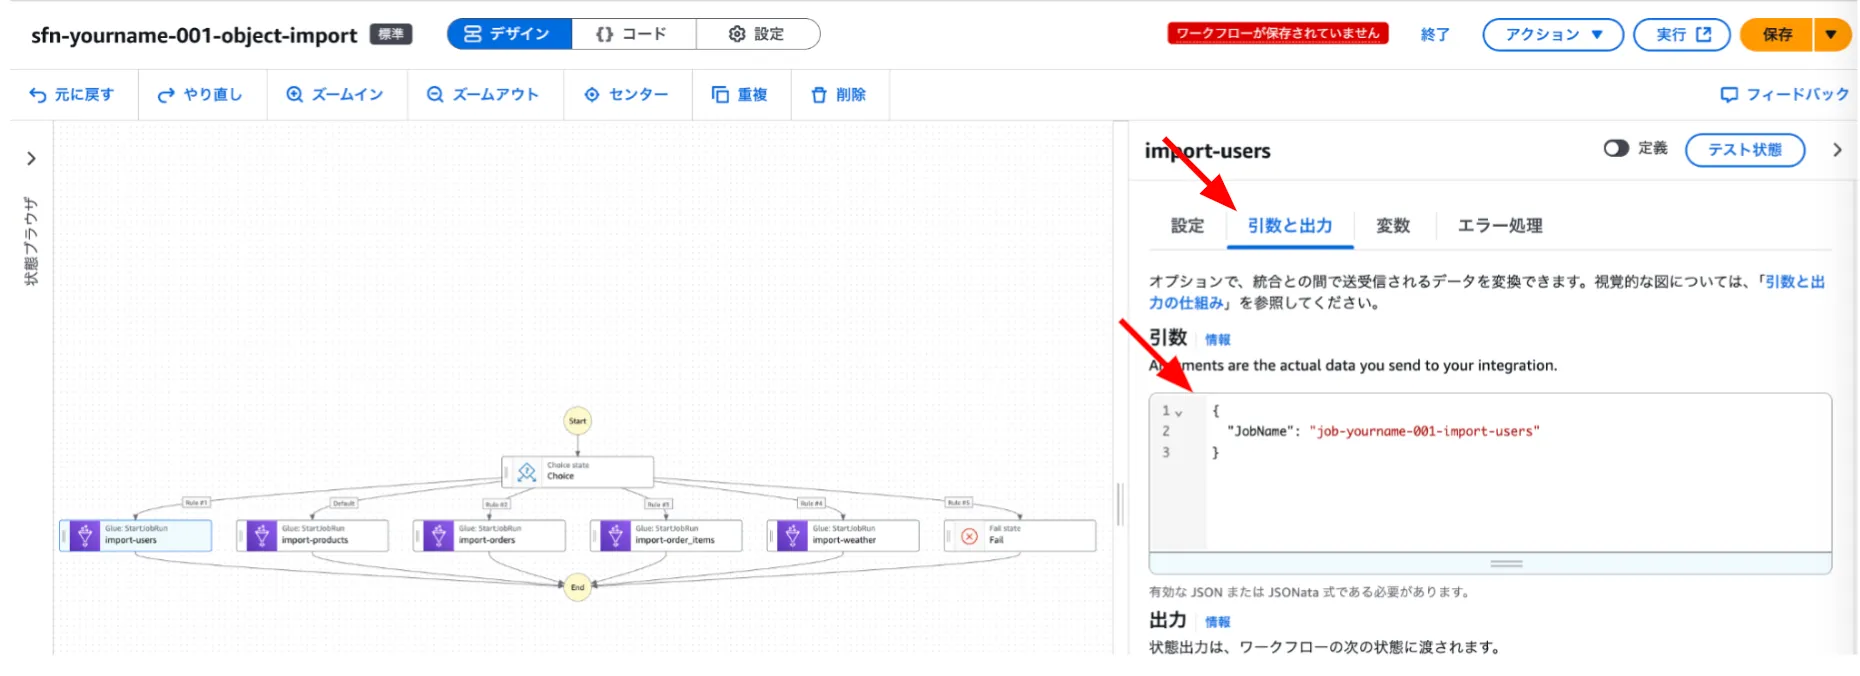Switch to コード mode

point(632,34)
